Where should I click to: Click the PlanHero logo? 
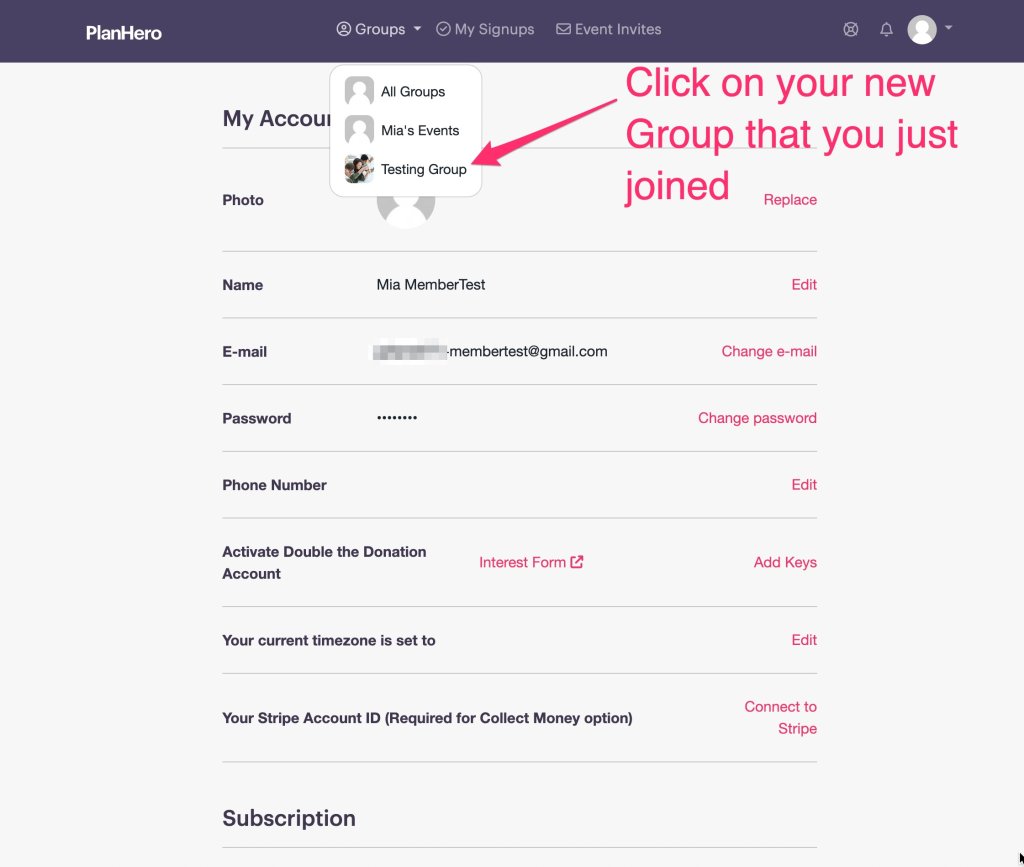[x=124, y=32]
